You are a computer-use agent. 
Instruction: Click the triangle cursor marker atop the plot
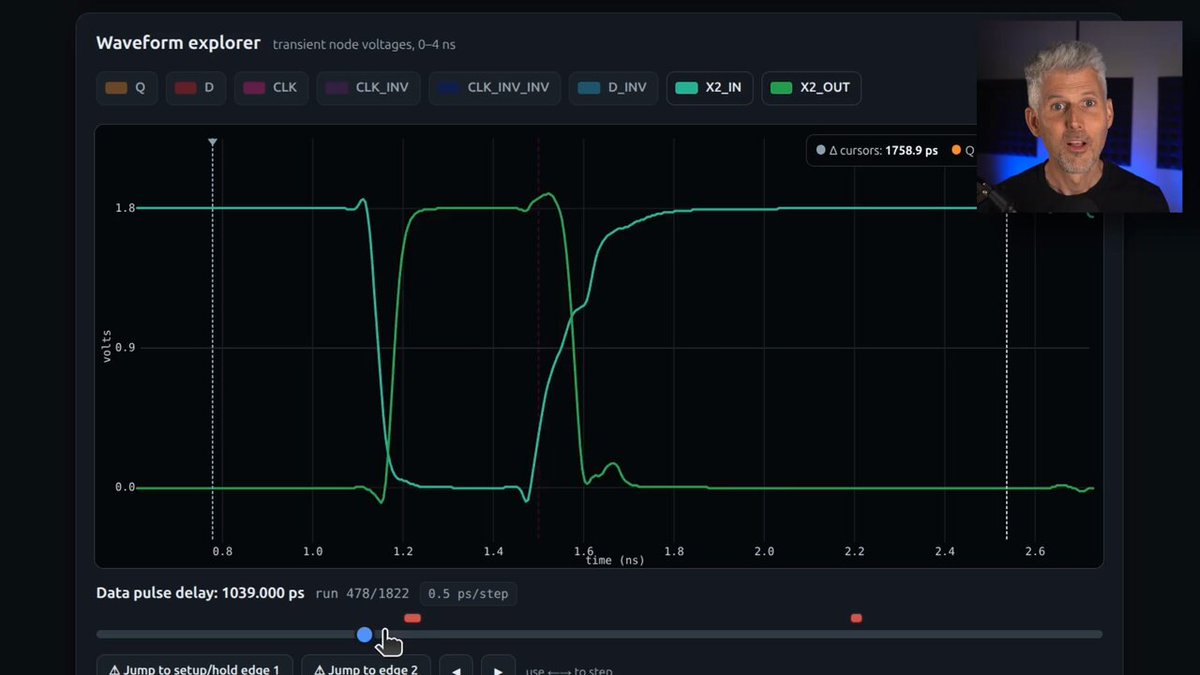point(212,142)
